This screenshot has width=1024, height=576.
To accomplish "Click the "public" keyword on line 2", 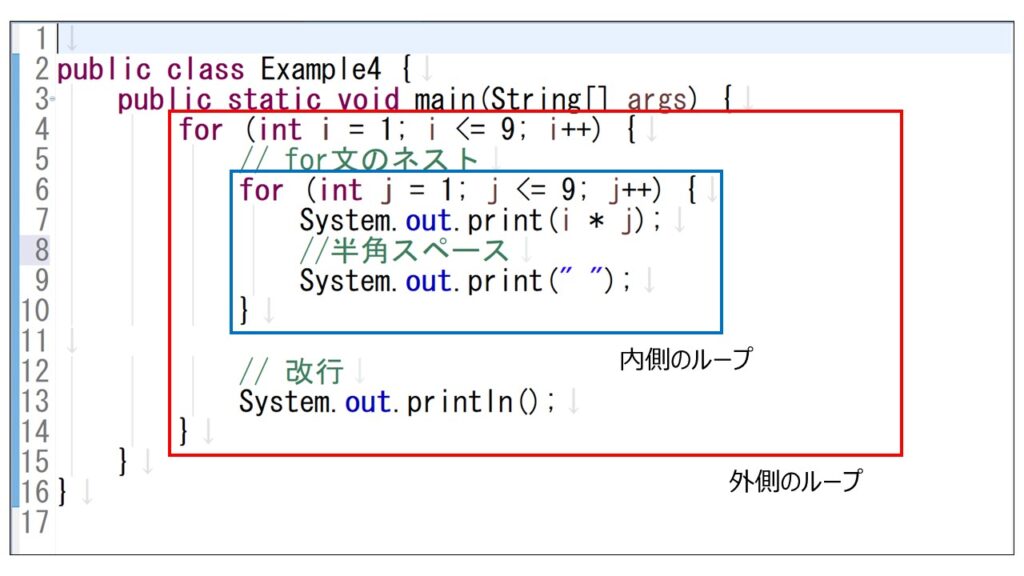I will coord(104,69).
